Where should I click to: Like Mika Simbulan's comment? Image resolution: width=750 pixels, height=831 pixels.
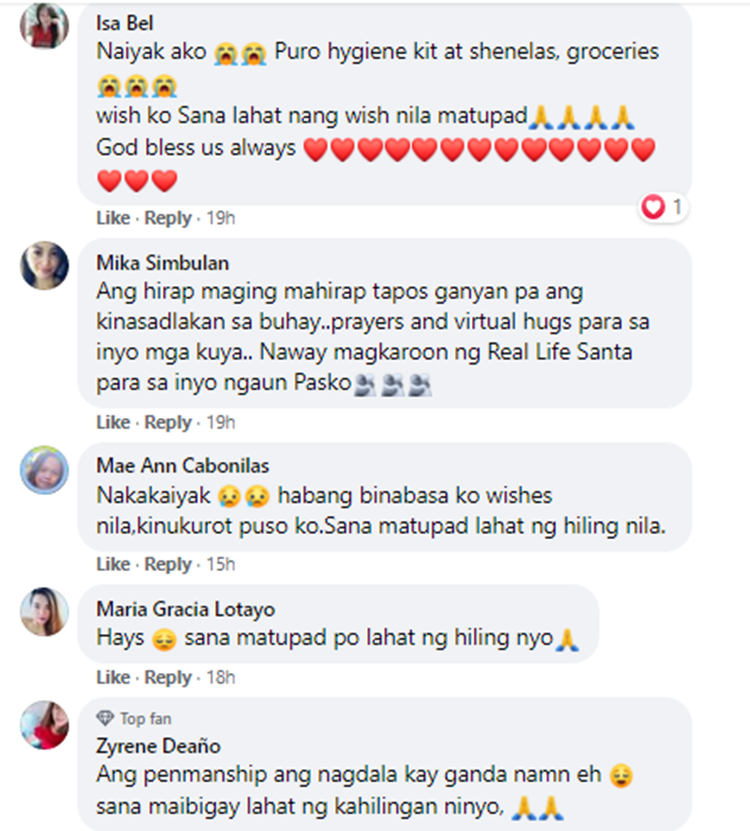113,422
